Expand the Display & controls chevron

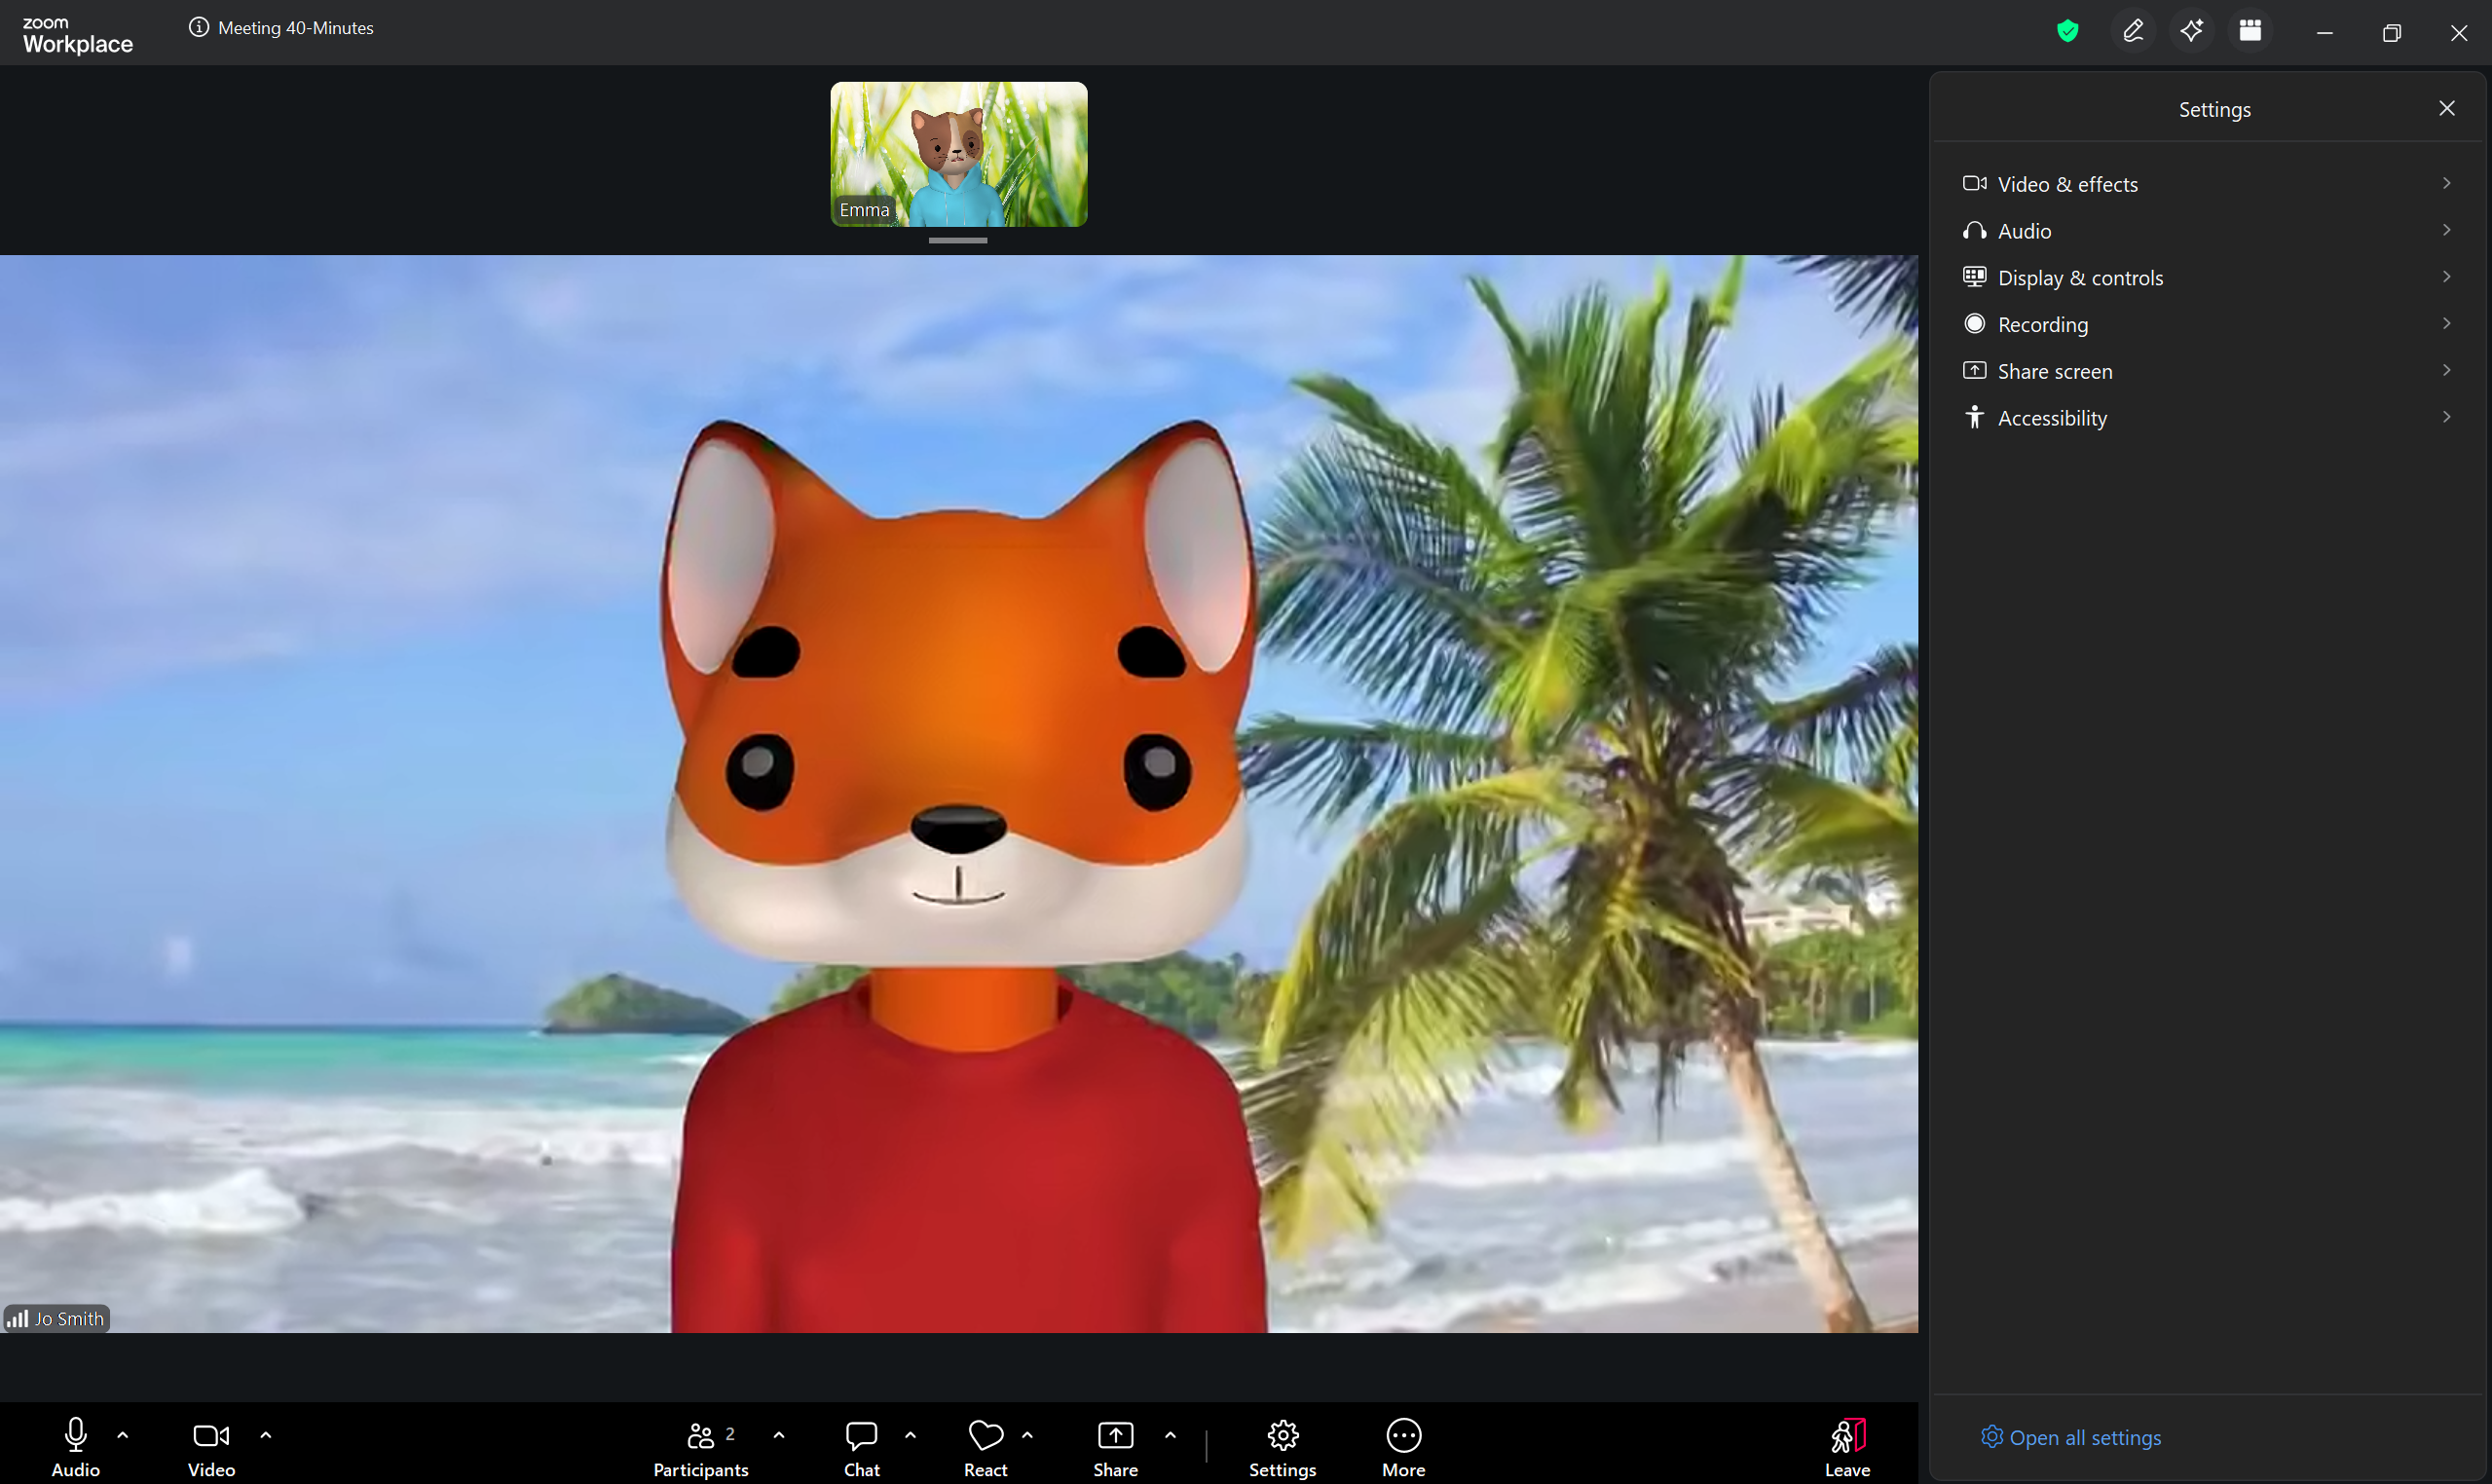click(x=2446, y=277)
